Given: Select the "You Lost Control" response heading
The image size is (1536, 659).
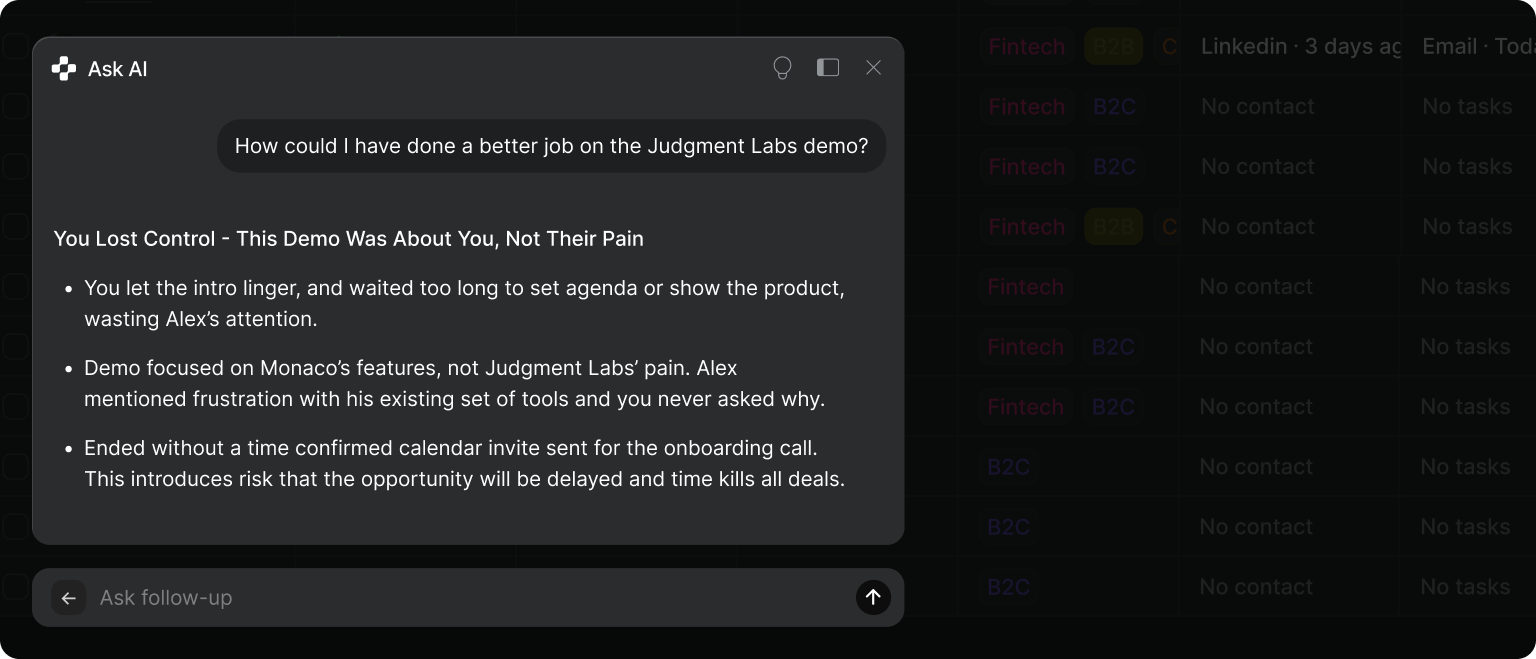Looking at the screenshot, I should coord(348,239).
